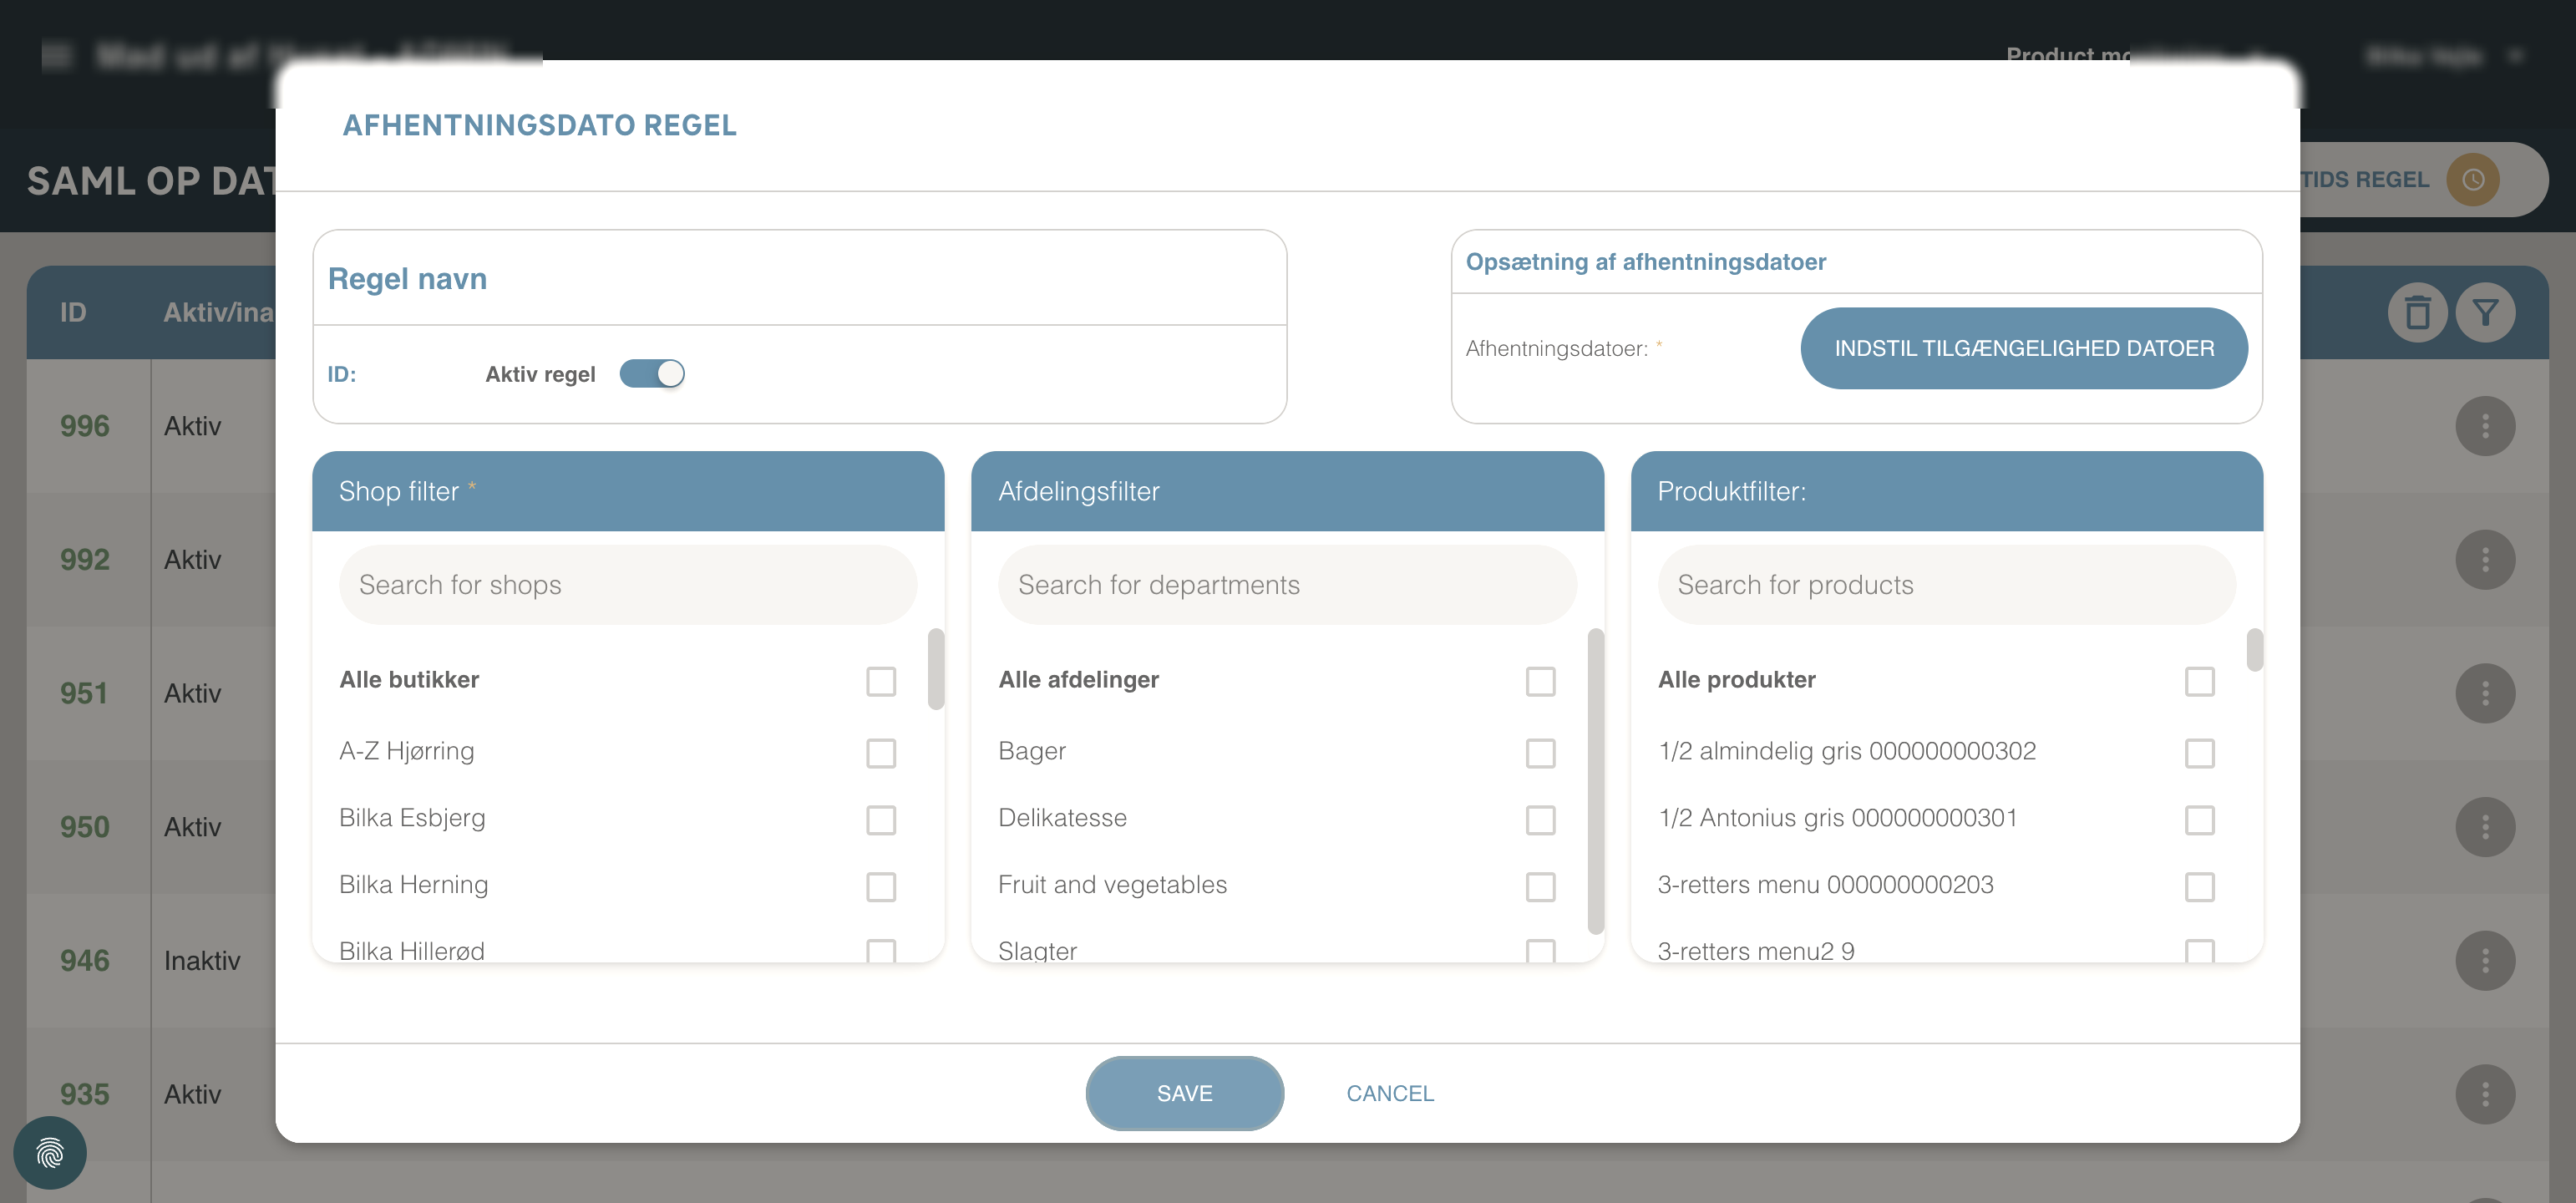Click the Shop filter list scrollbar
The height and width of the screenshot is (1203, 2576).
pos(936,668)
